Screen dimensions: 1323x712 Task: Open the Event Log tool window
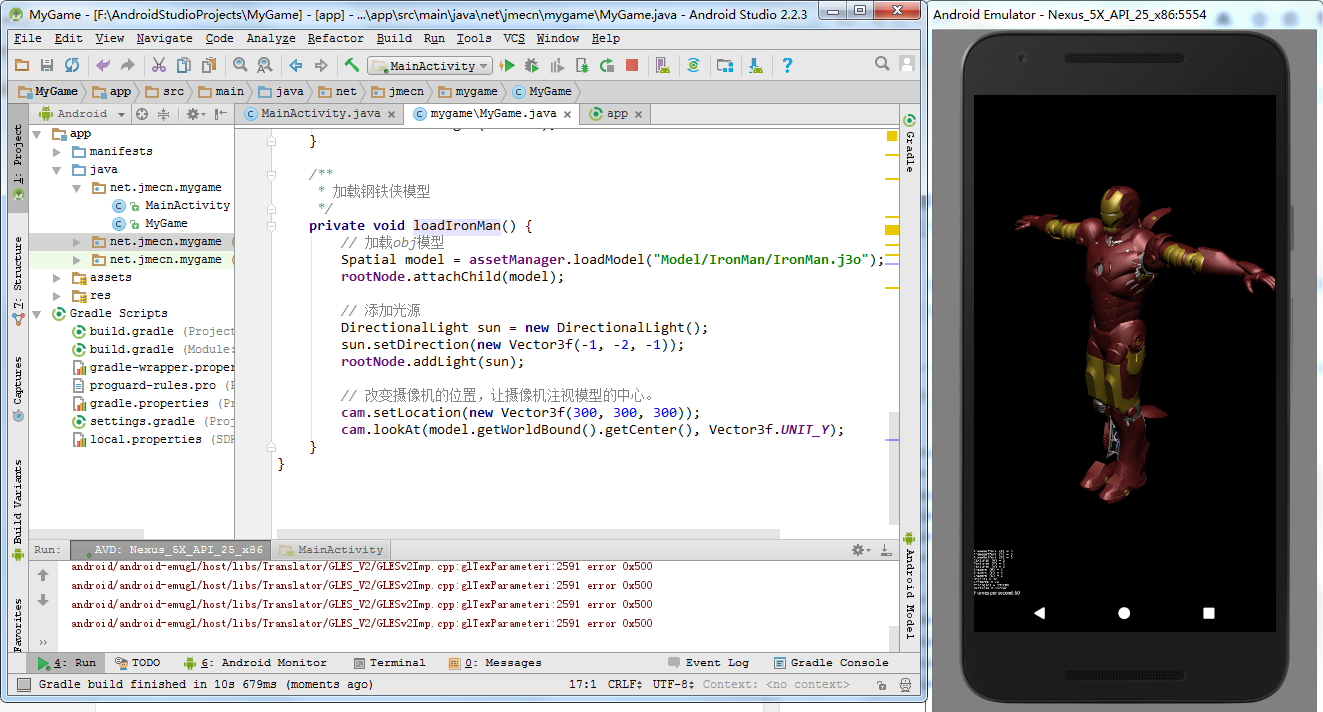(x=708, y=663)
